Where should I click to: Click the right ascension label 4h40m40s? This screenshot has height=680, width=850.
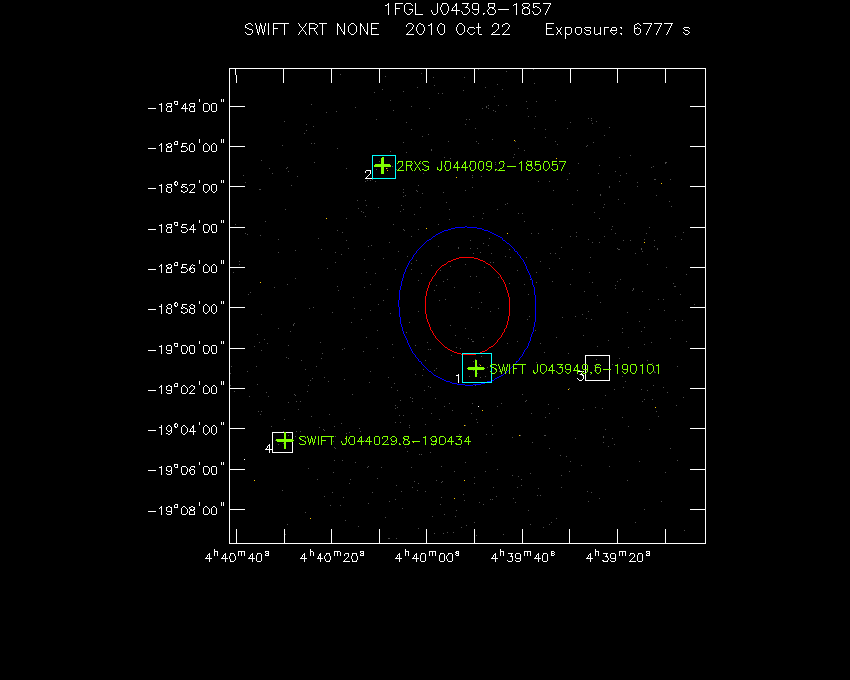click(x=237, y=556)
